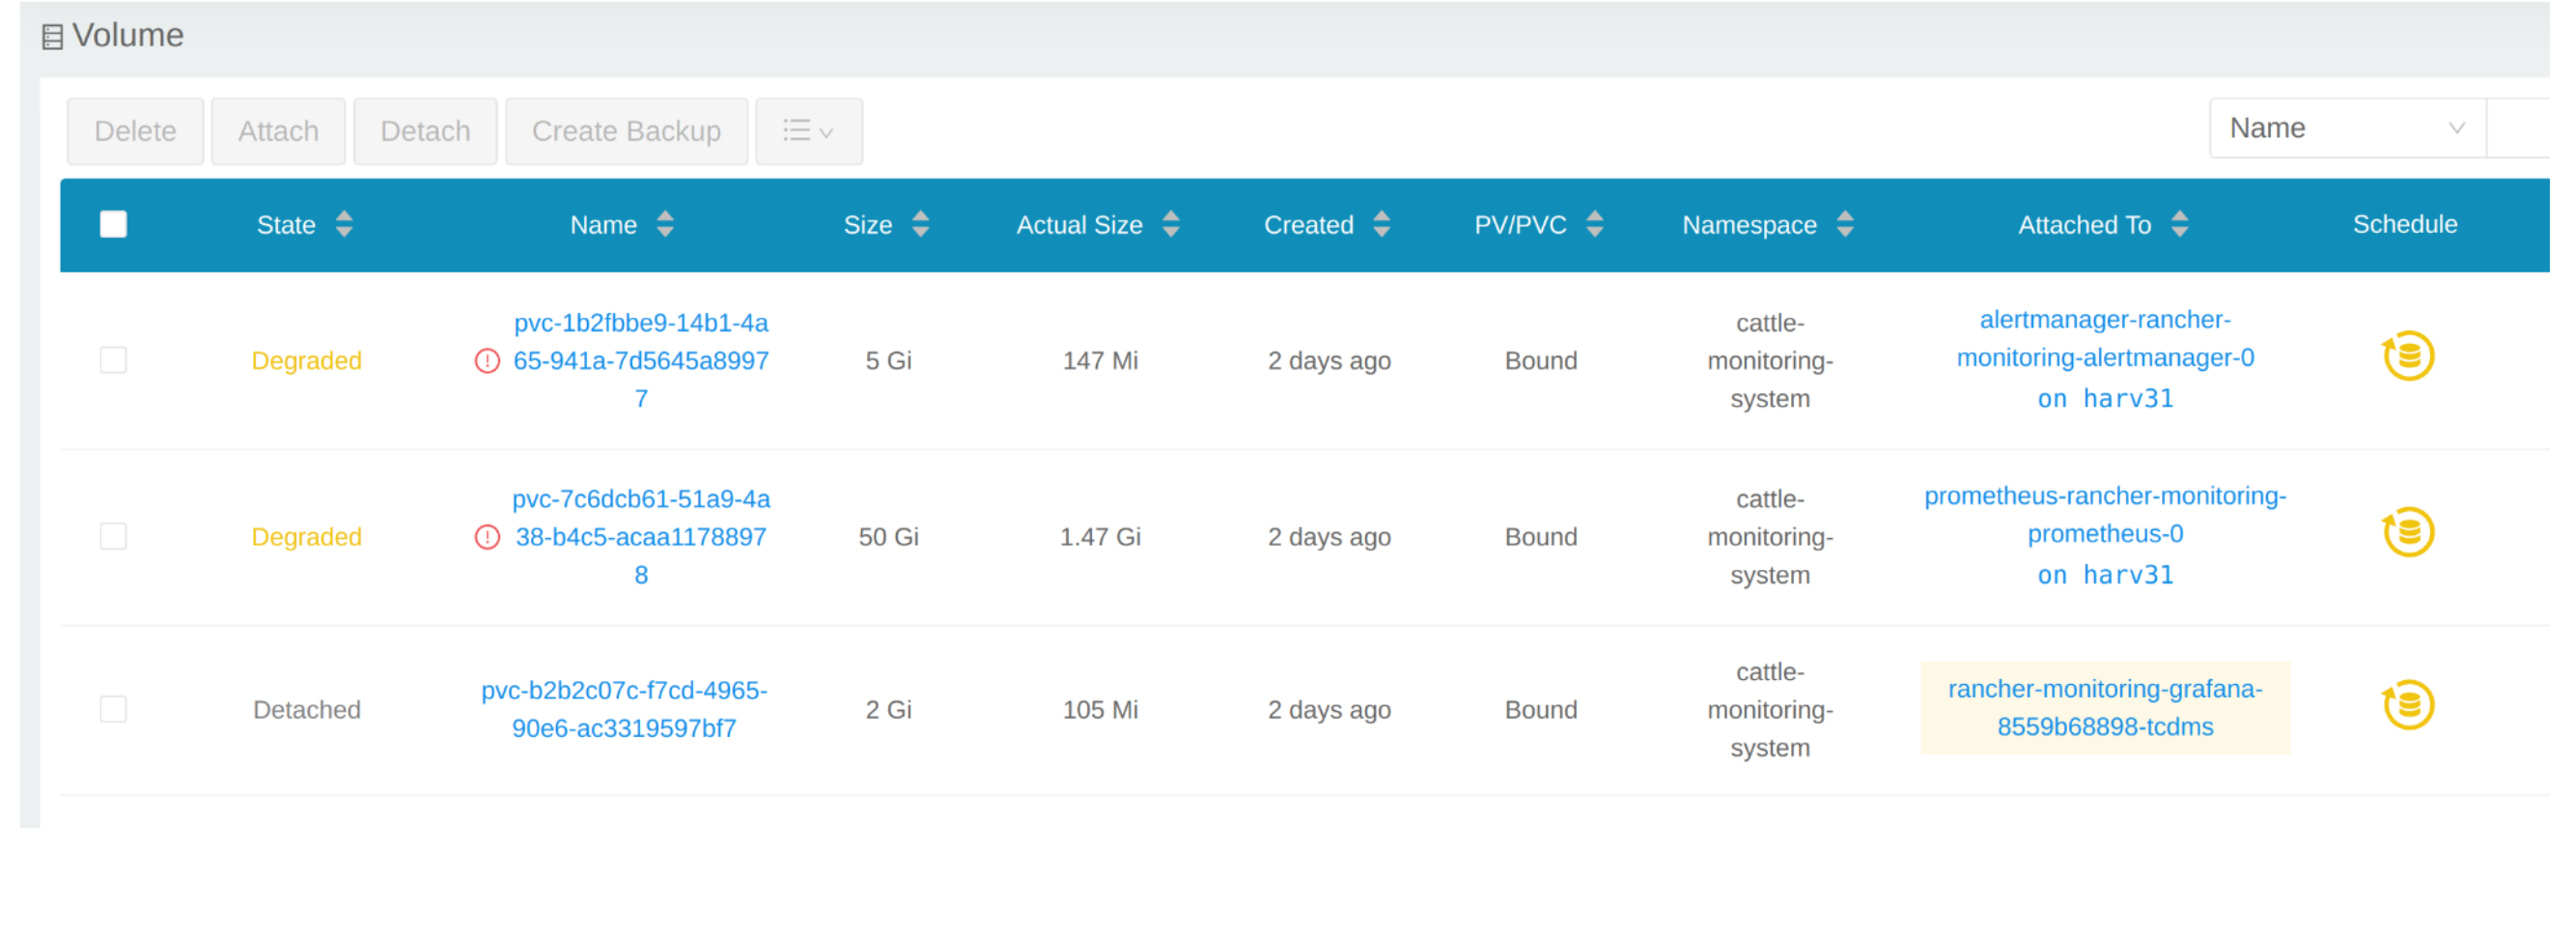Screen dimensions: 2576x937
Task: Click backup schedule icon for alertmanager volume
Action: point(2407,357)
